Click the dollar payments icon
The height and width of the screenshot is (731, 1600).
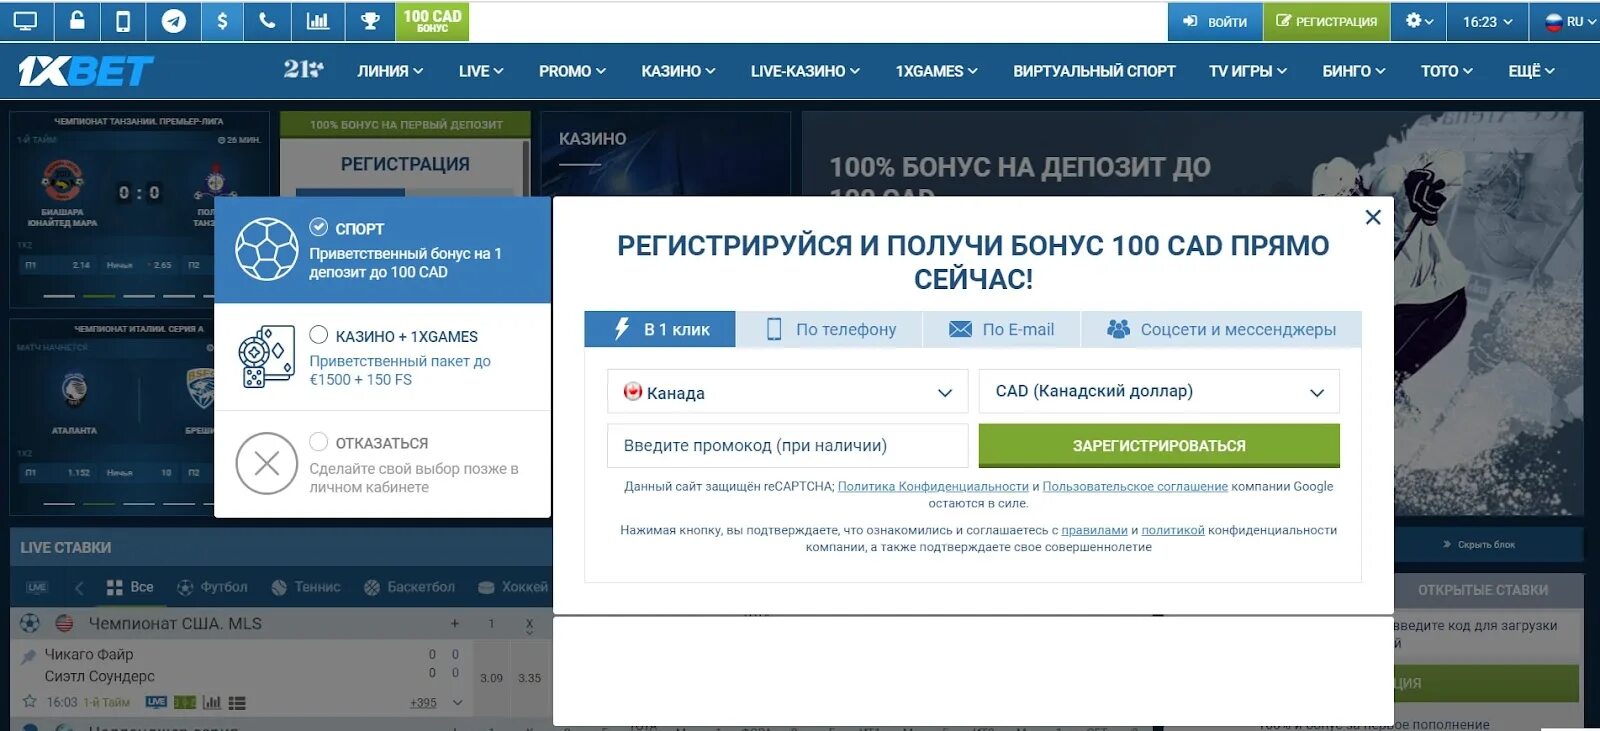[222, 21]
